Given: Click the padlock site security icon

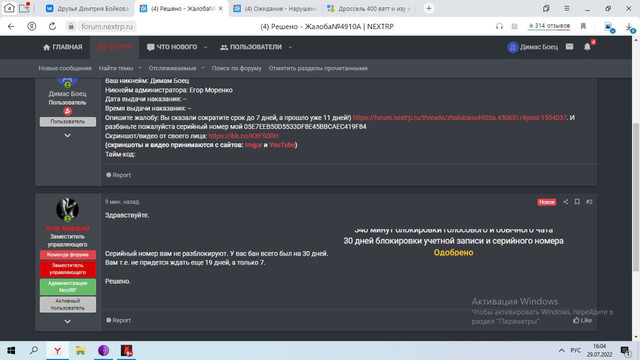Looking at the screenshot, I should pyautogui.click(x=71, y=27).
